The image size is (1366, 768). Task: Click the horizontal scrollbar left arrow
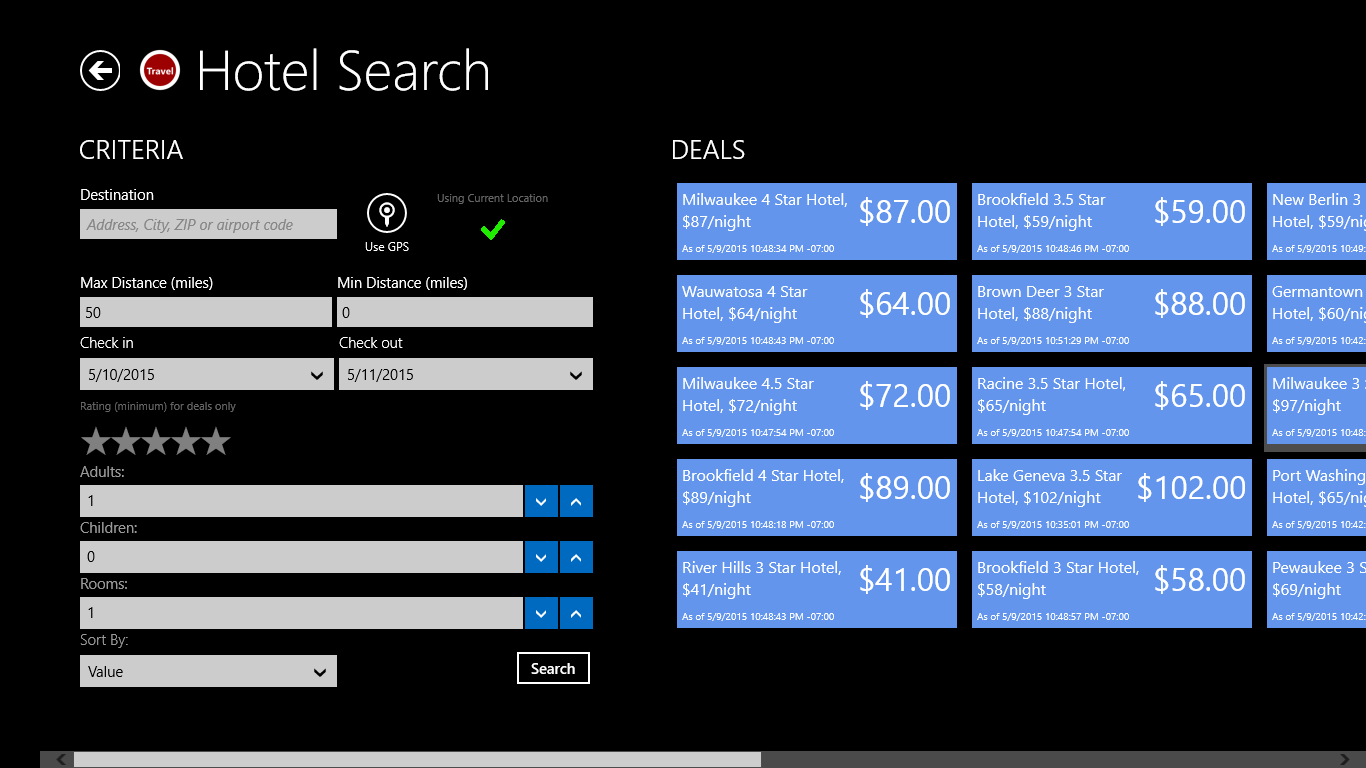[x=62, y=760]
